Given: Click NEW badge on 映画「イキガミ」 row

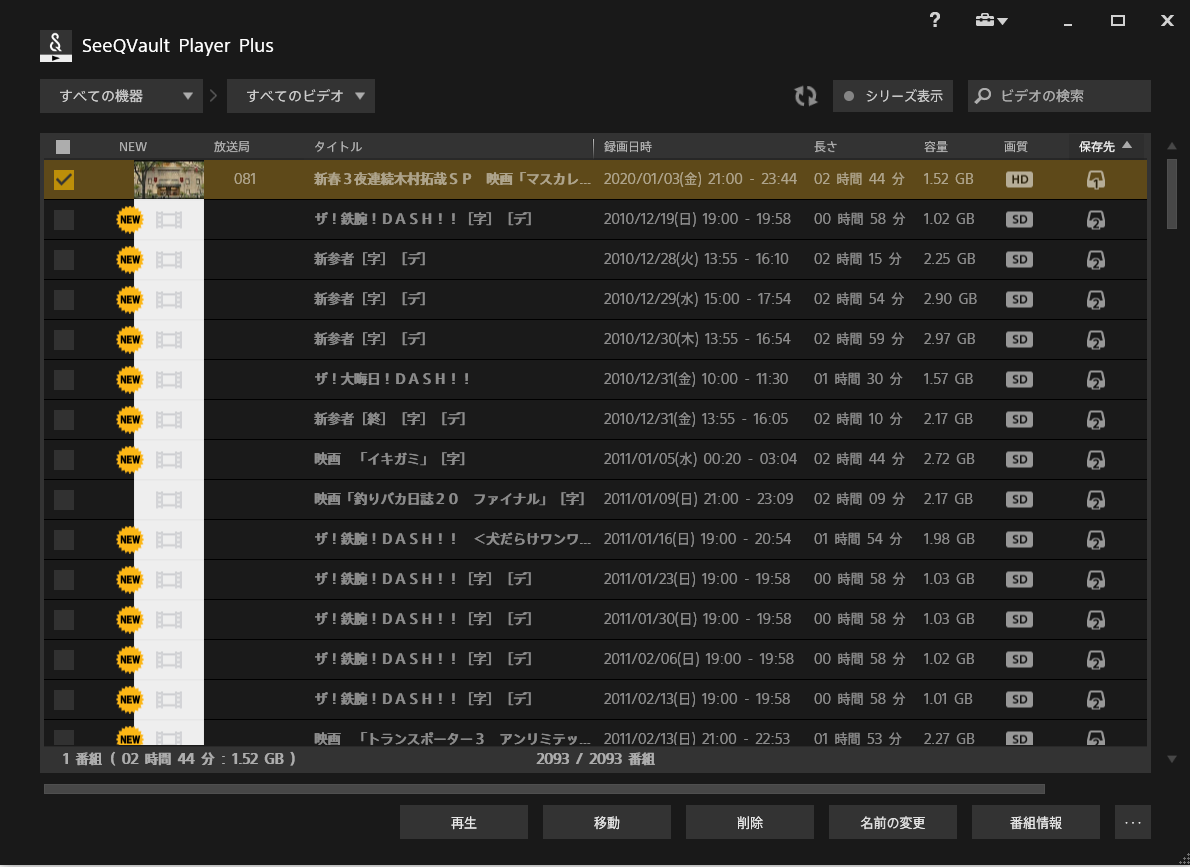Looking at the screenshot, I should coord(130,459).
